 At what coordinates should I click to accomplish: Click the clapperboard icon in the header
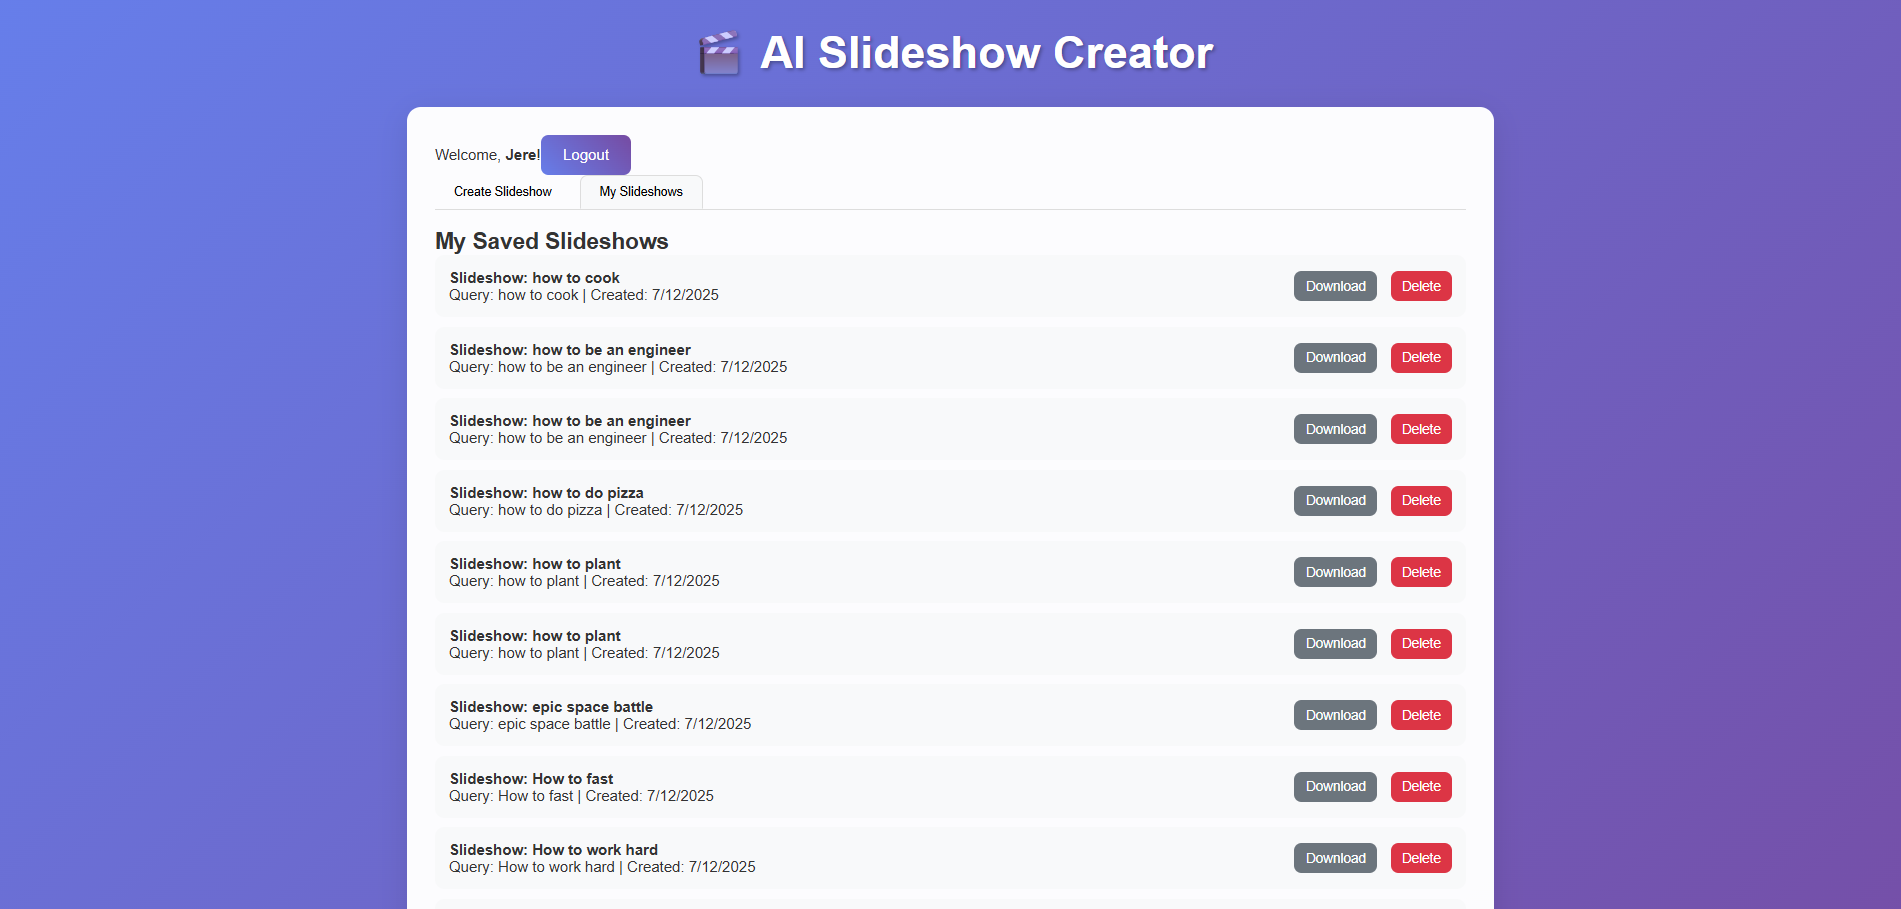pos(719,53)
